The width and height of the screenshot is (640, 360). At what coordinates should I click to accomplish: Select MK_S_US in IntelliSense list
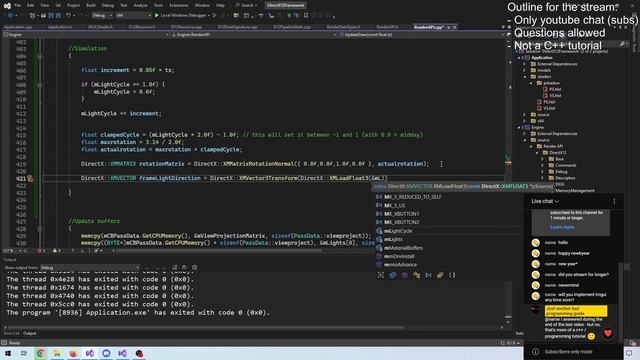point(449,205)
